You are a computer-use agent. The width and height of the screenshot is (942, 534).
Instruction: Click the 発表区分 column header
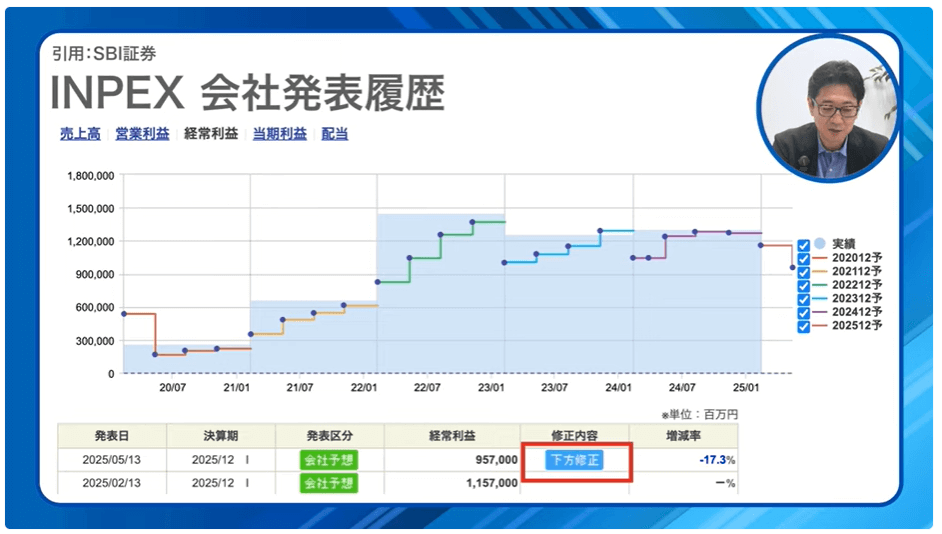coord(329,436)
